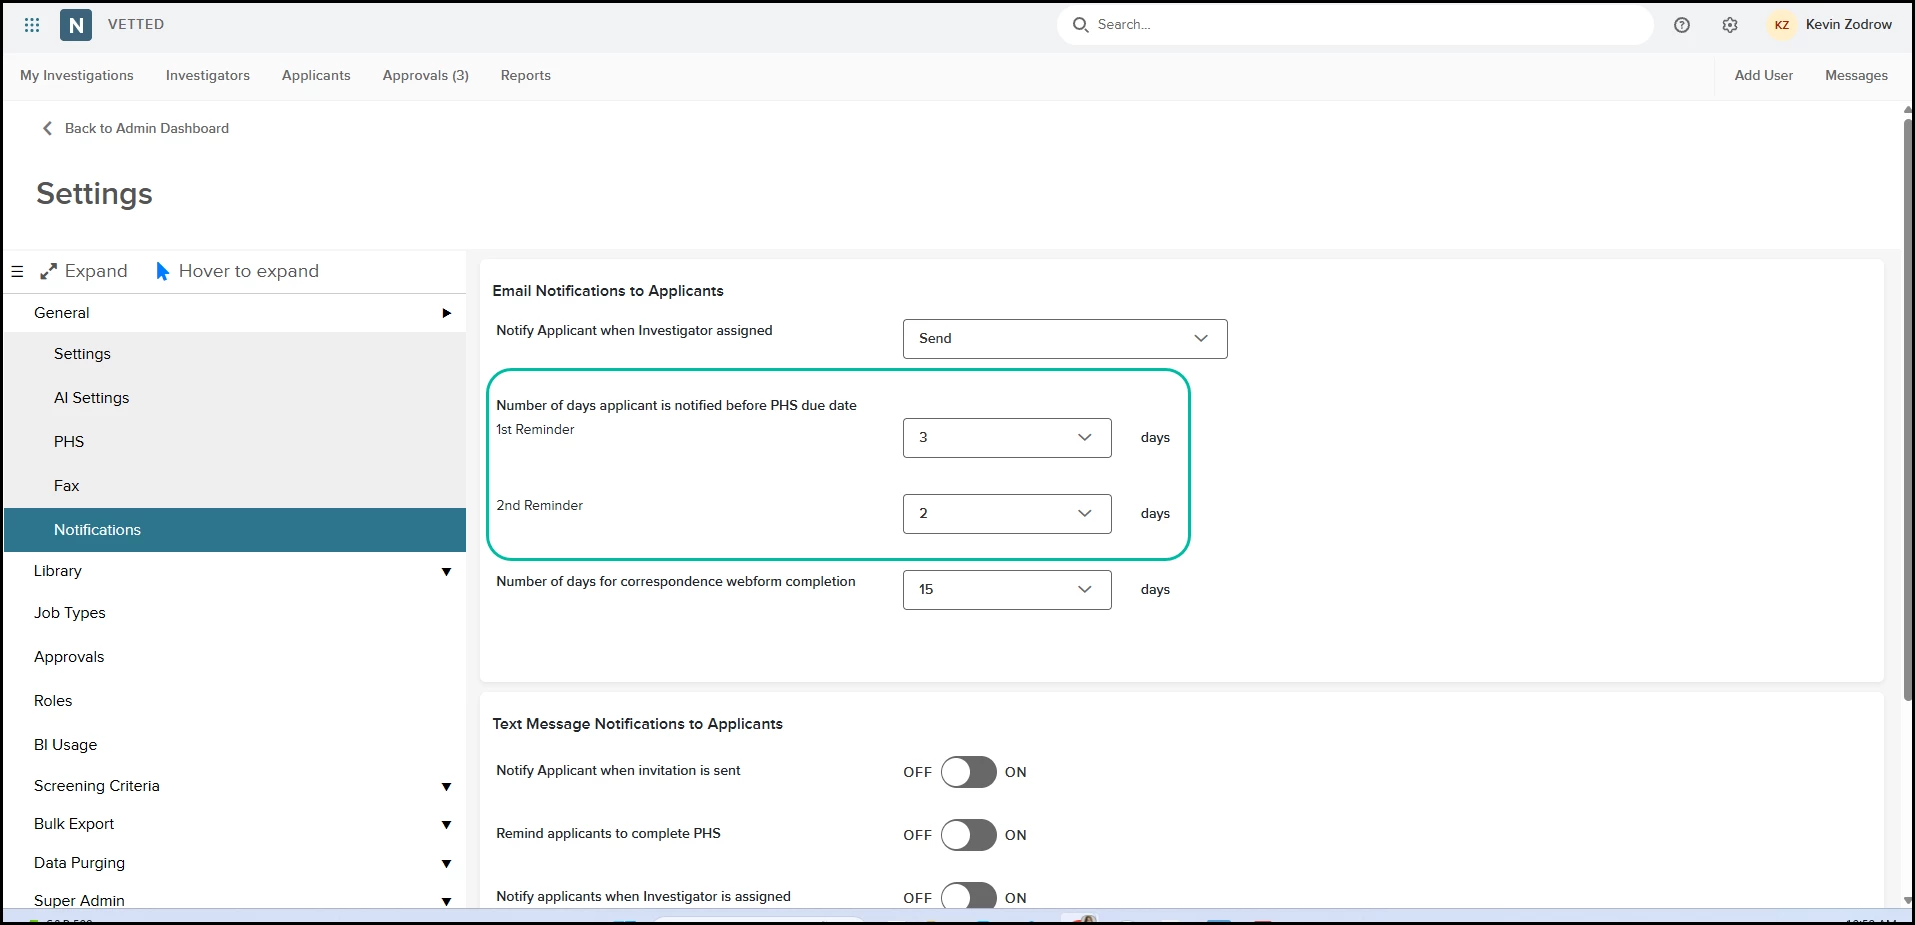The width and height of the screenshot is (1915, 925).
Task: Click the Add User button
Action: coord(1763,76)
